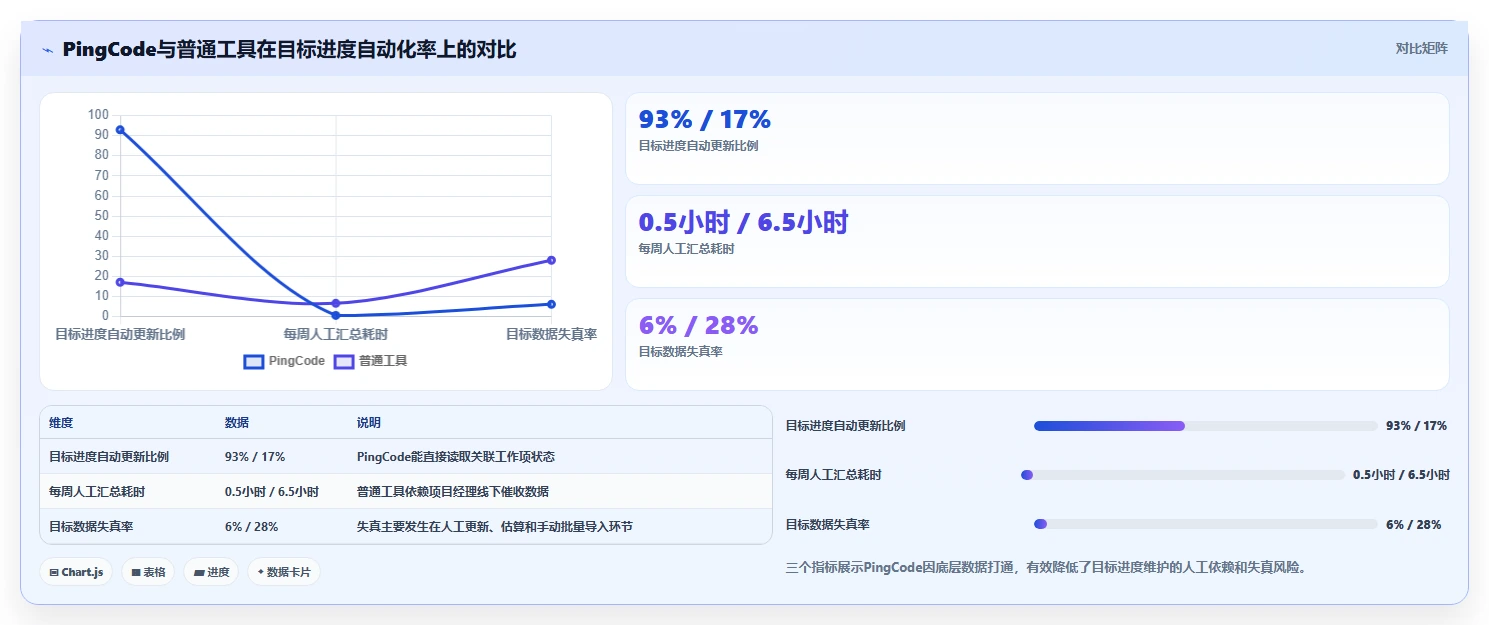Image resolution: width=1489 pixels, height=625 pixels.
Task: Click progress value 6% / 28% beside bar
Action: [x=1413, y=524]
